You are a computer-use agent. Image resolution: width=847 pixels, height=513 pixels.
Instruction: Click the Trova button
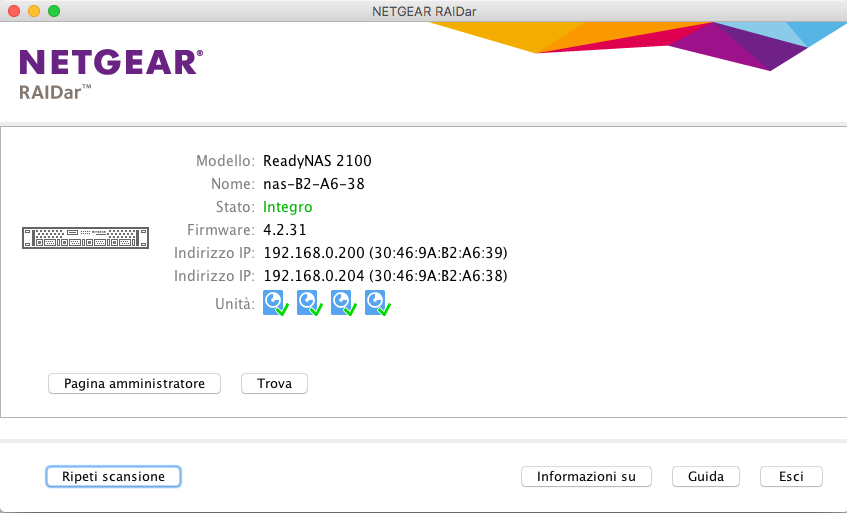coord(274,383)
